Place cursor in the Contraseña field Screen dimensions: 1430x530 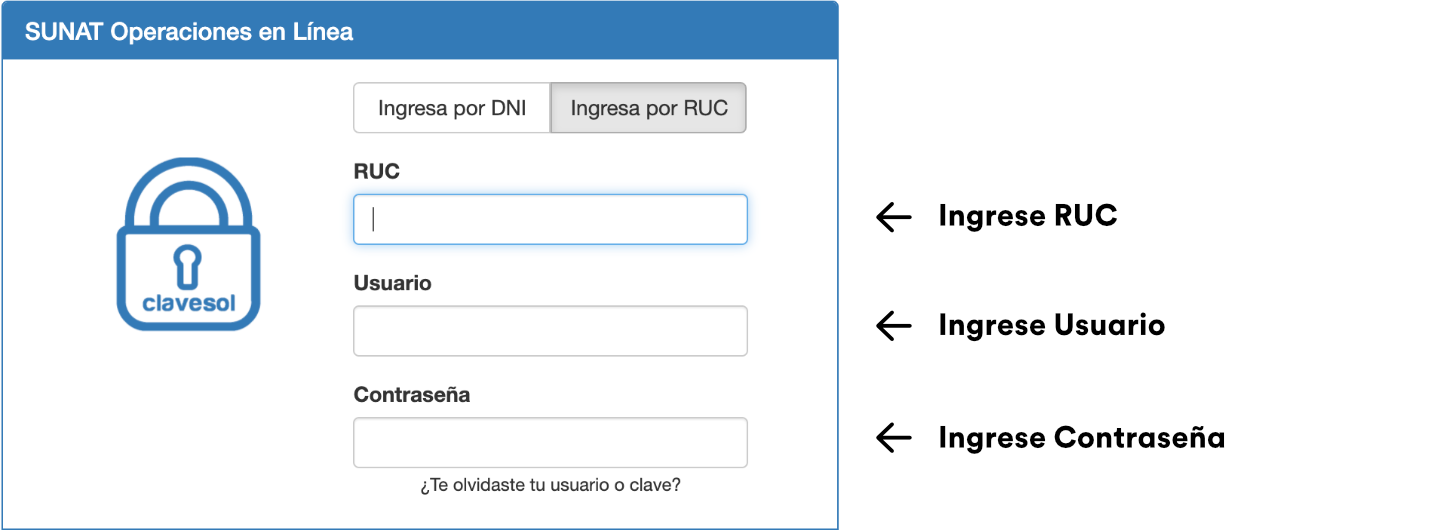point(550,442)
